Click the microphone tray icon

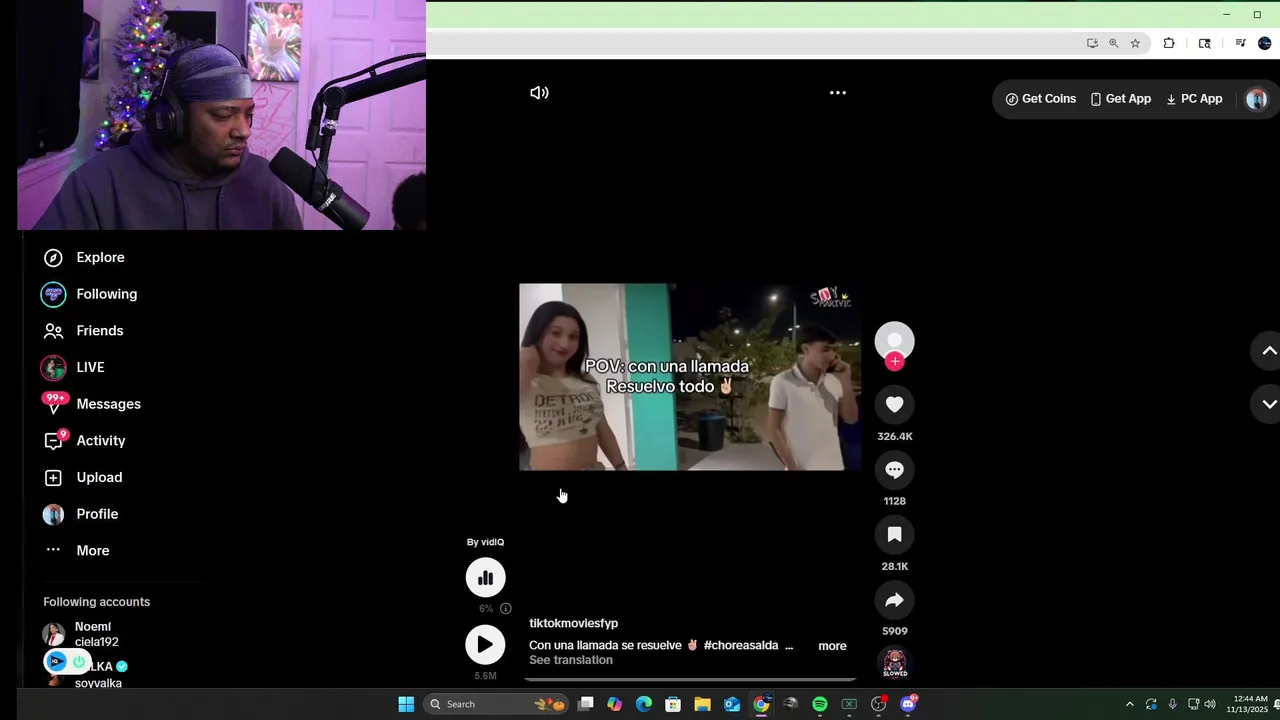pyautogui.click(x=1172, y=704)
